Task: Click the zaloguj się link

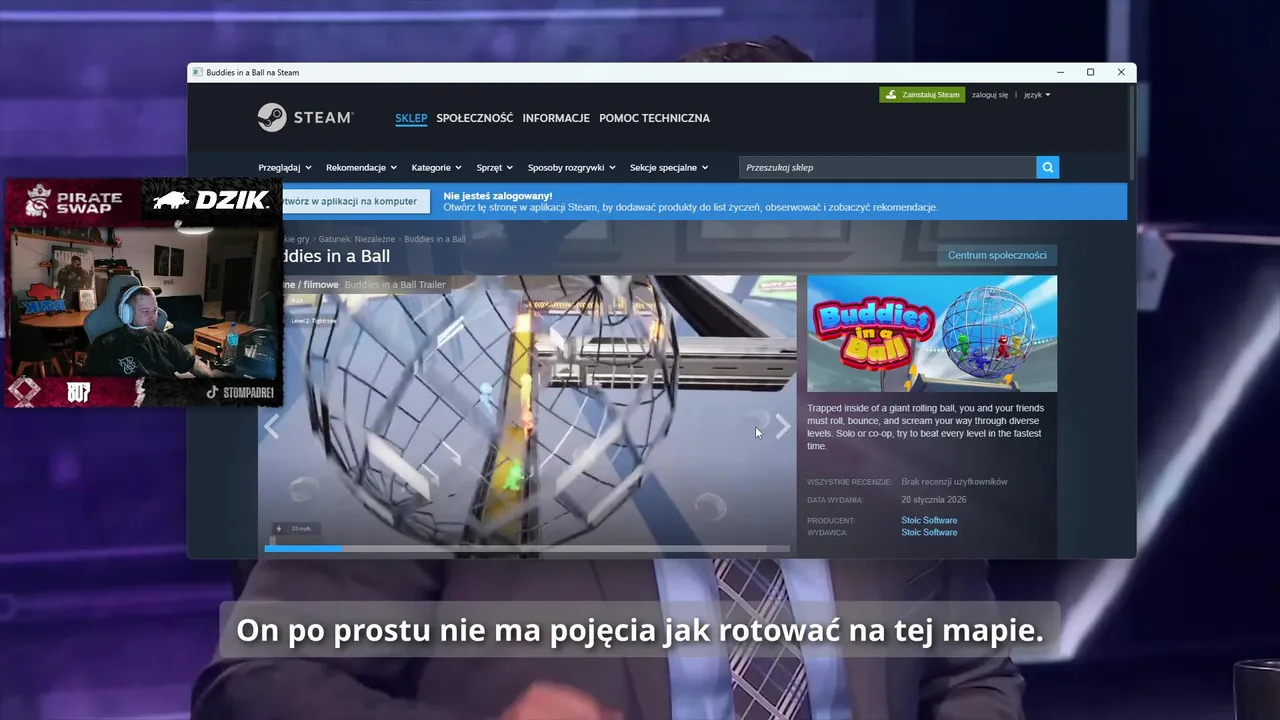Action: pos(990,95)
